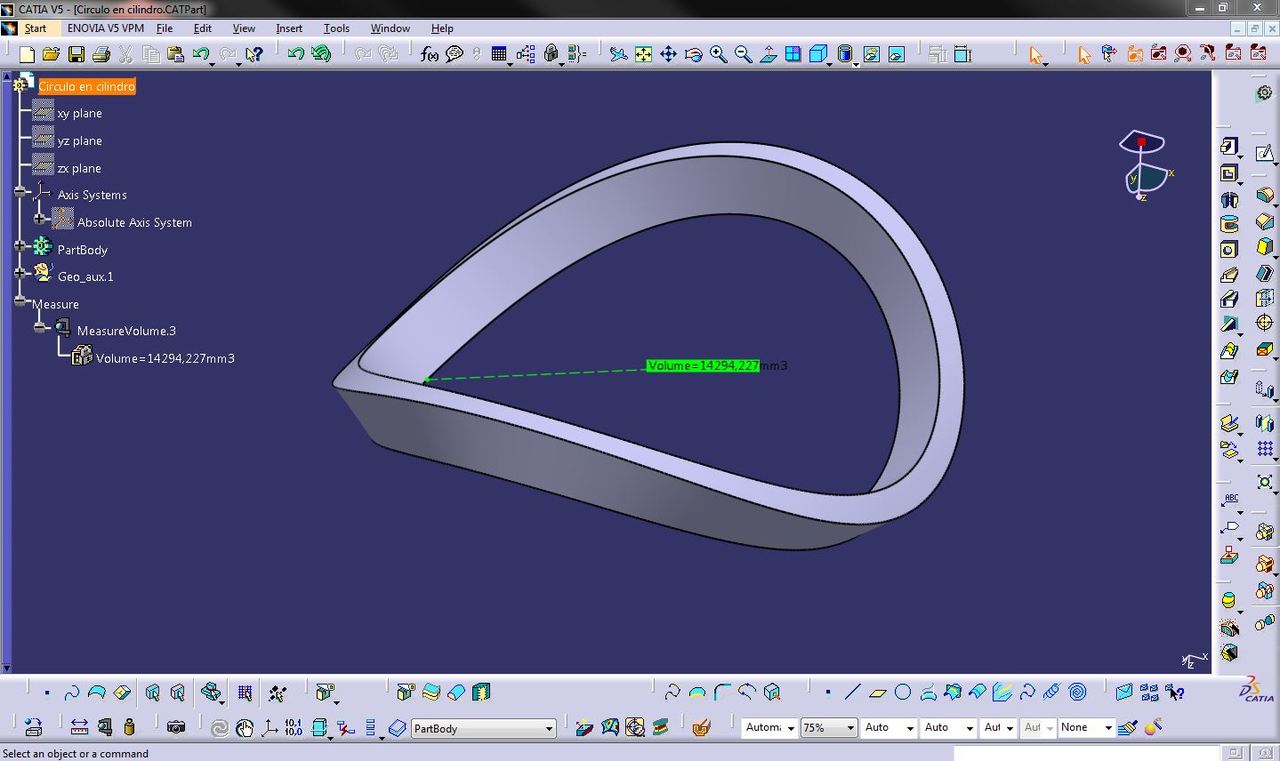
Task: Click the Measure Inertia weight icon
Action: [129, 727]
